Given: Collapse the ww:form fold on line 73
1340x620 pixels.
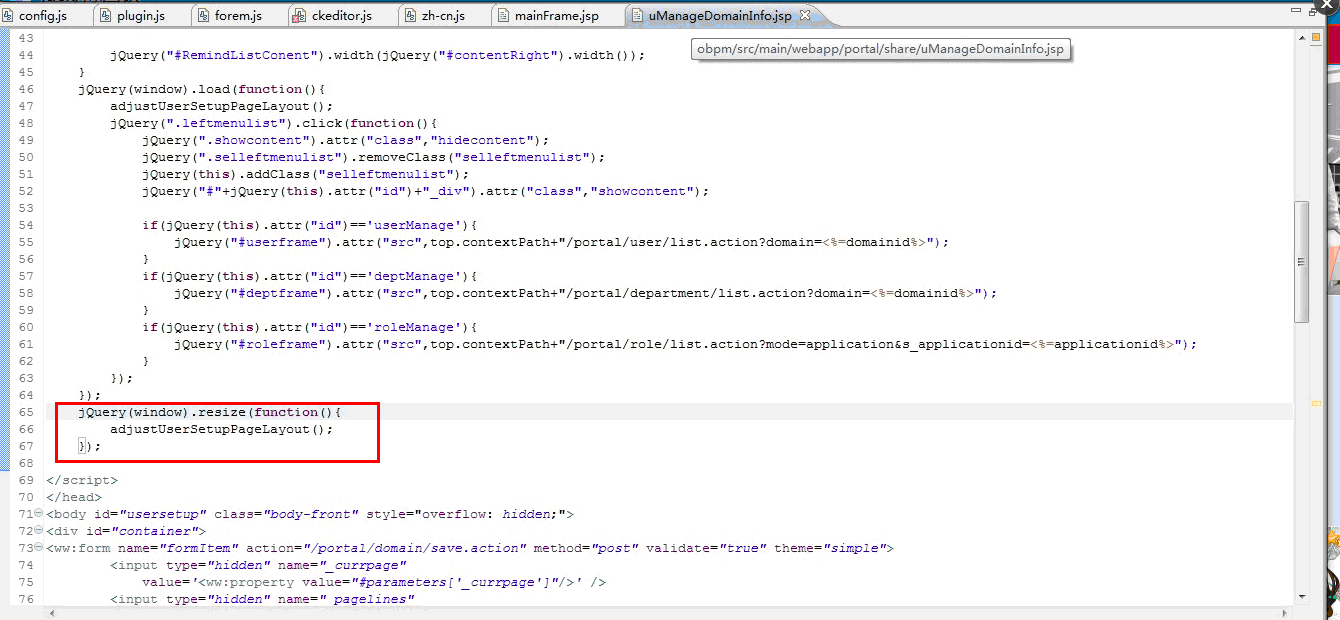Looking at the screenshot, I should (x=38, y=548).
